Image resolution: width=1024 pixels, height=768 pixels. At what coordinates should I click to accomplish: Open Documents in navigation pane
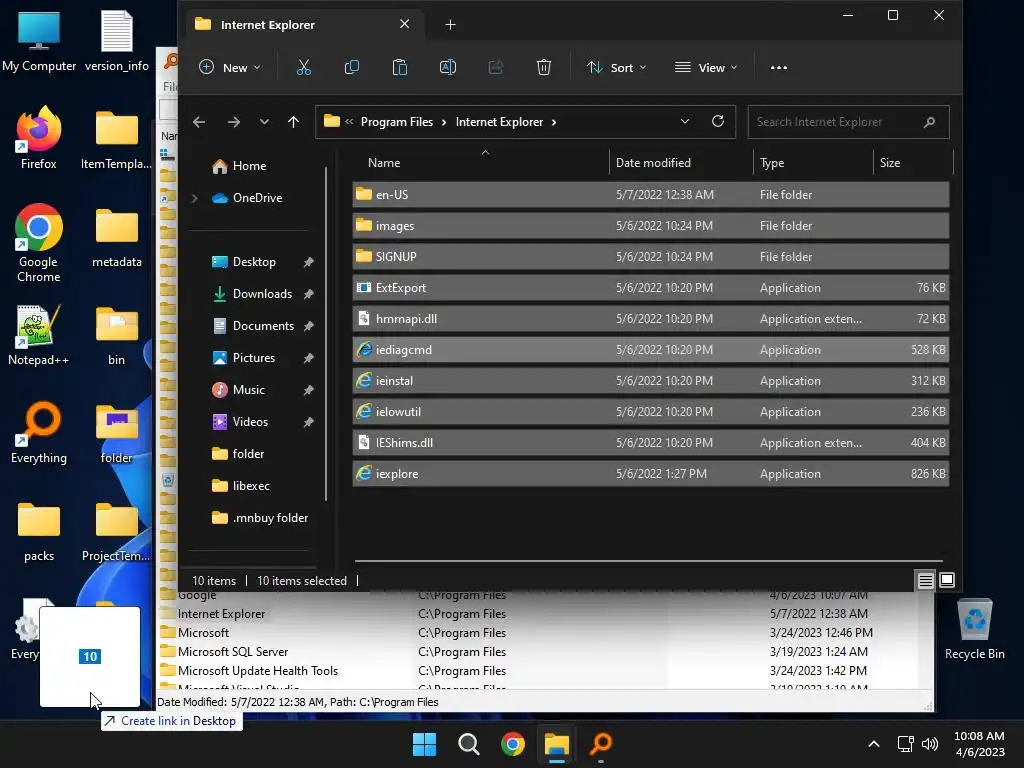(263, 326)
